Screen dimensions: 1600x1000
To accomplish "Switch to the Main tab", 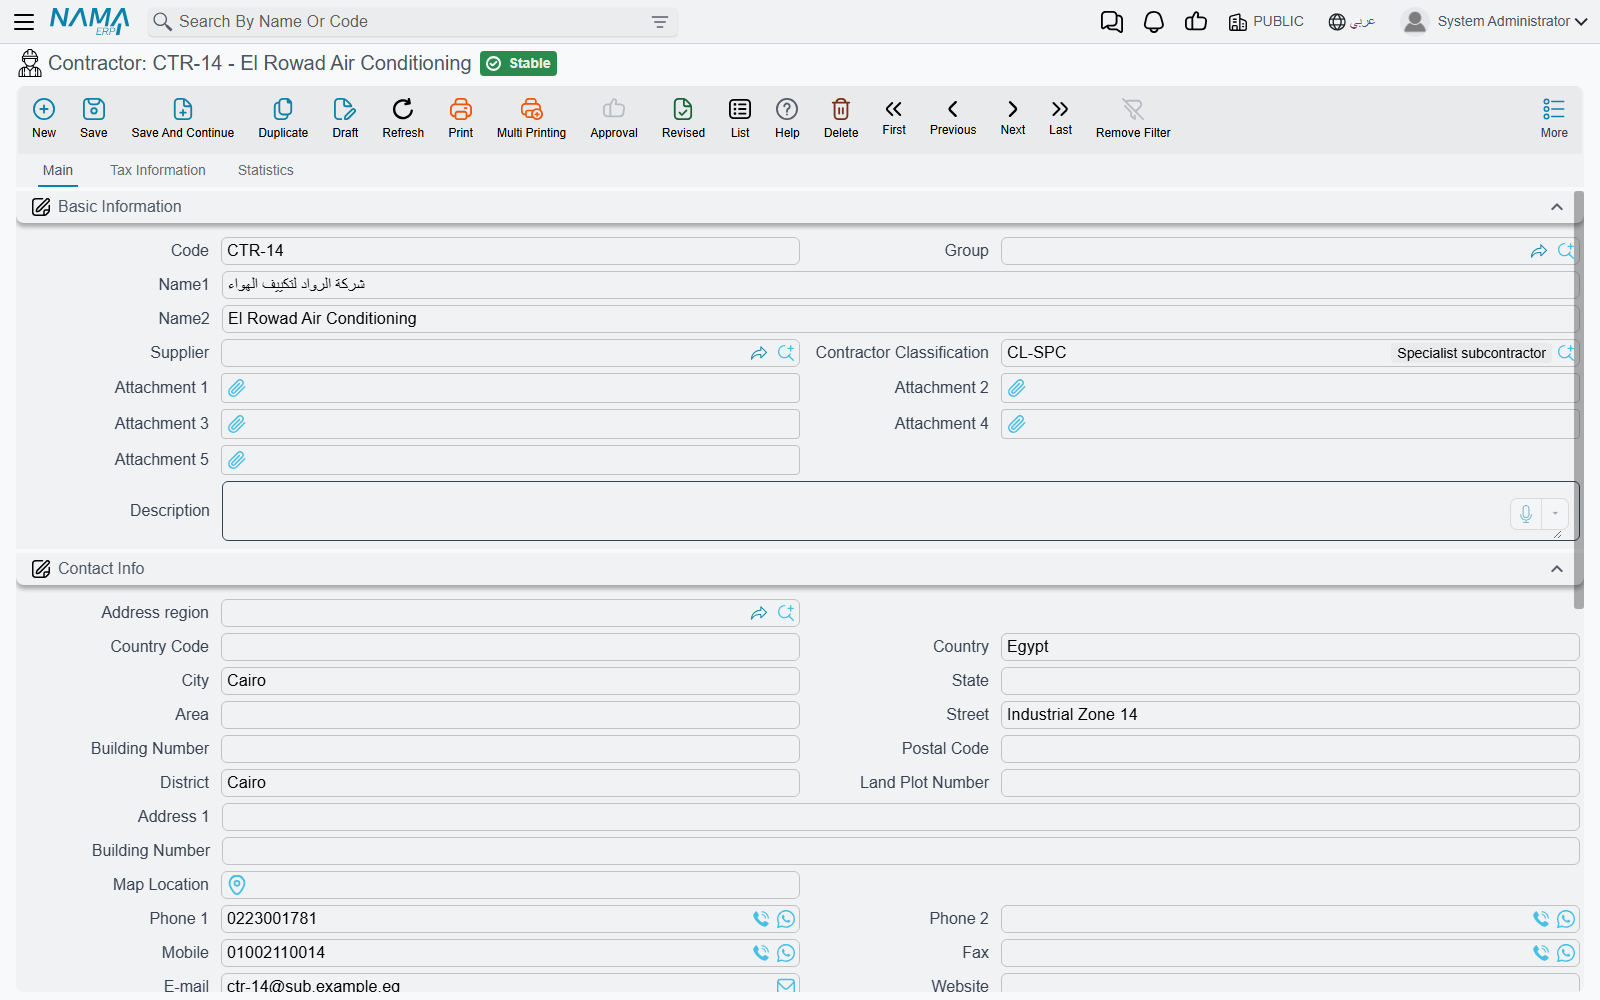I will [58, 170].
